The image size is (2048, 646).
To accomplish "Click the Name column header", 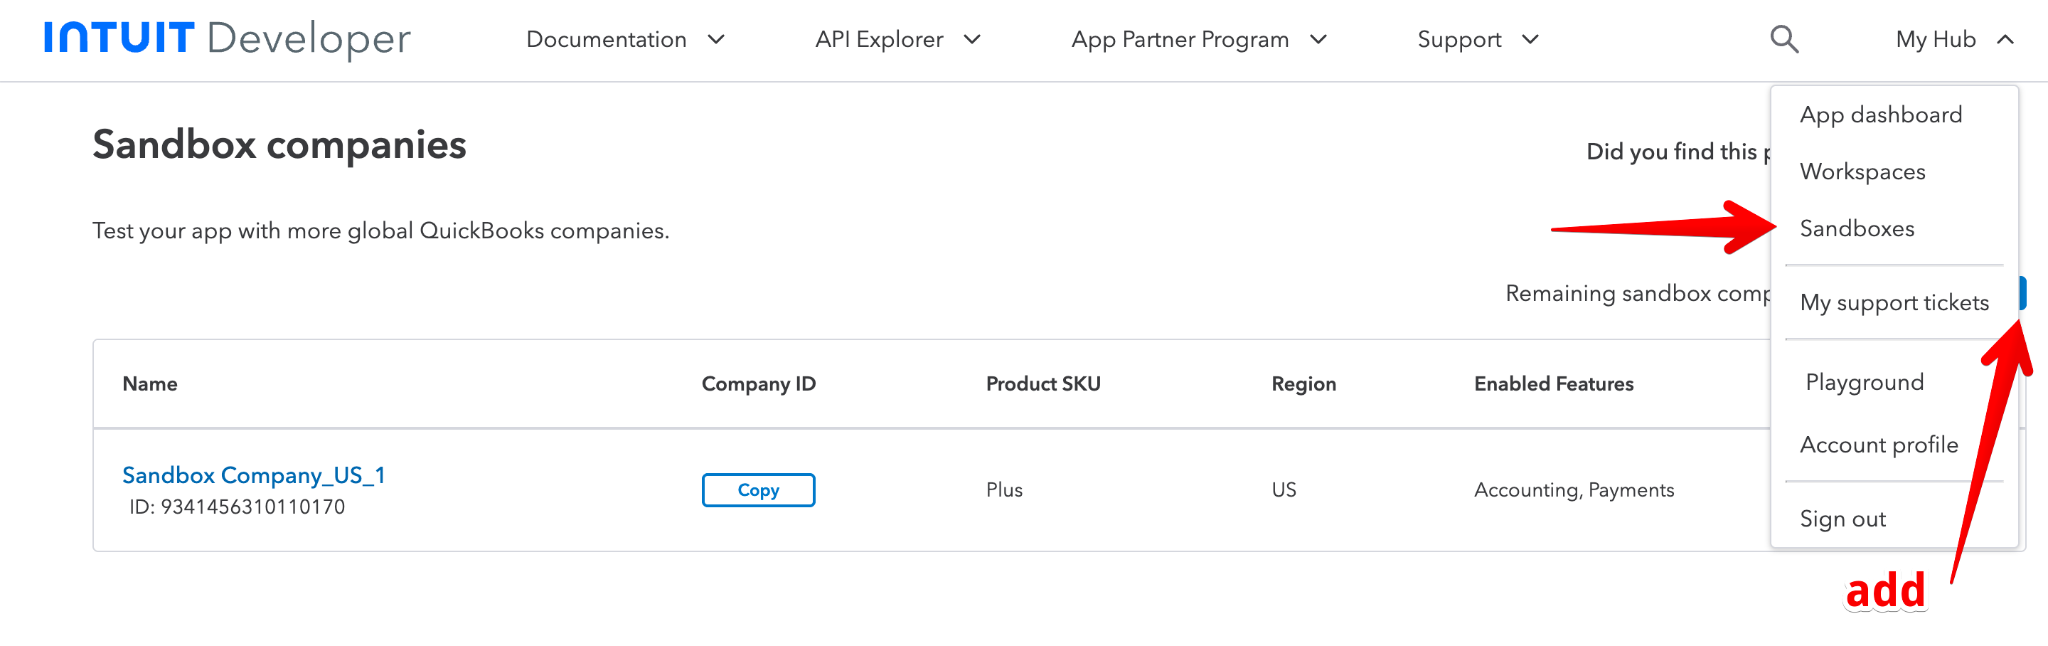I will (x=150, y=384).
